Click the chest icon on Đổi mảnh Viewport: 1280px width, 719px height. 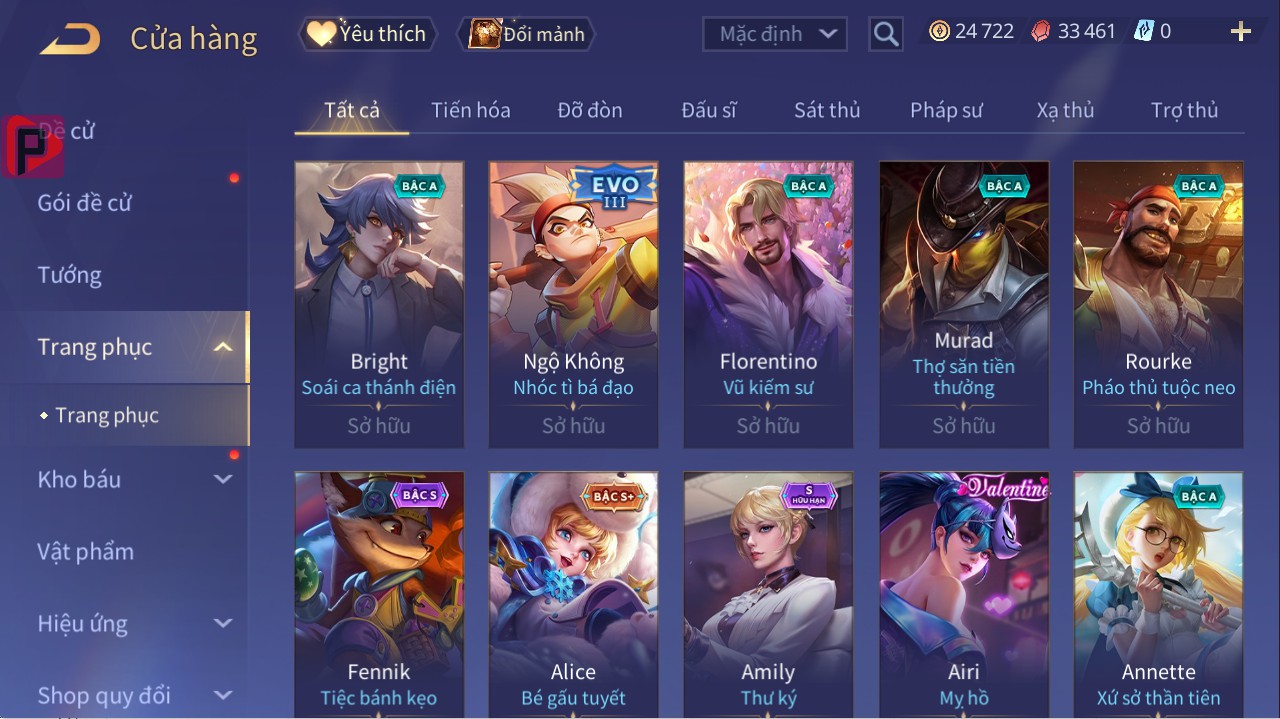coord(484,34)
